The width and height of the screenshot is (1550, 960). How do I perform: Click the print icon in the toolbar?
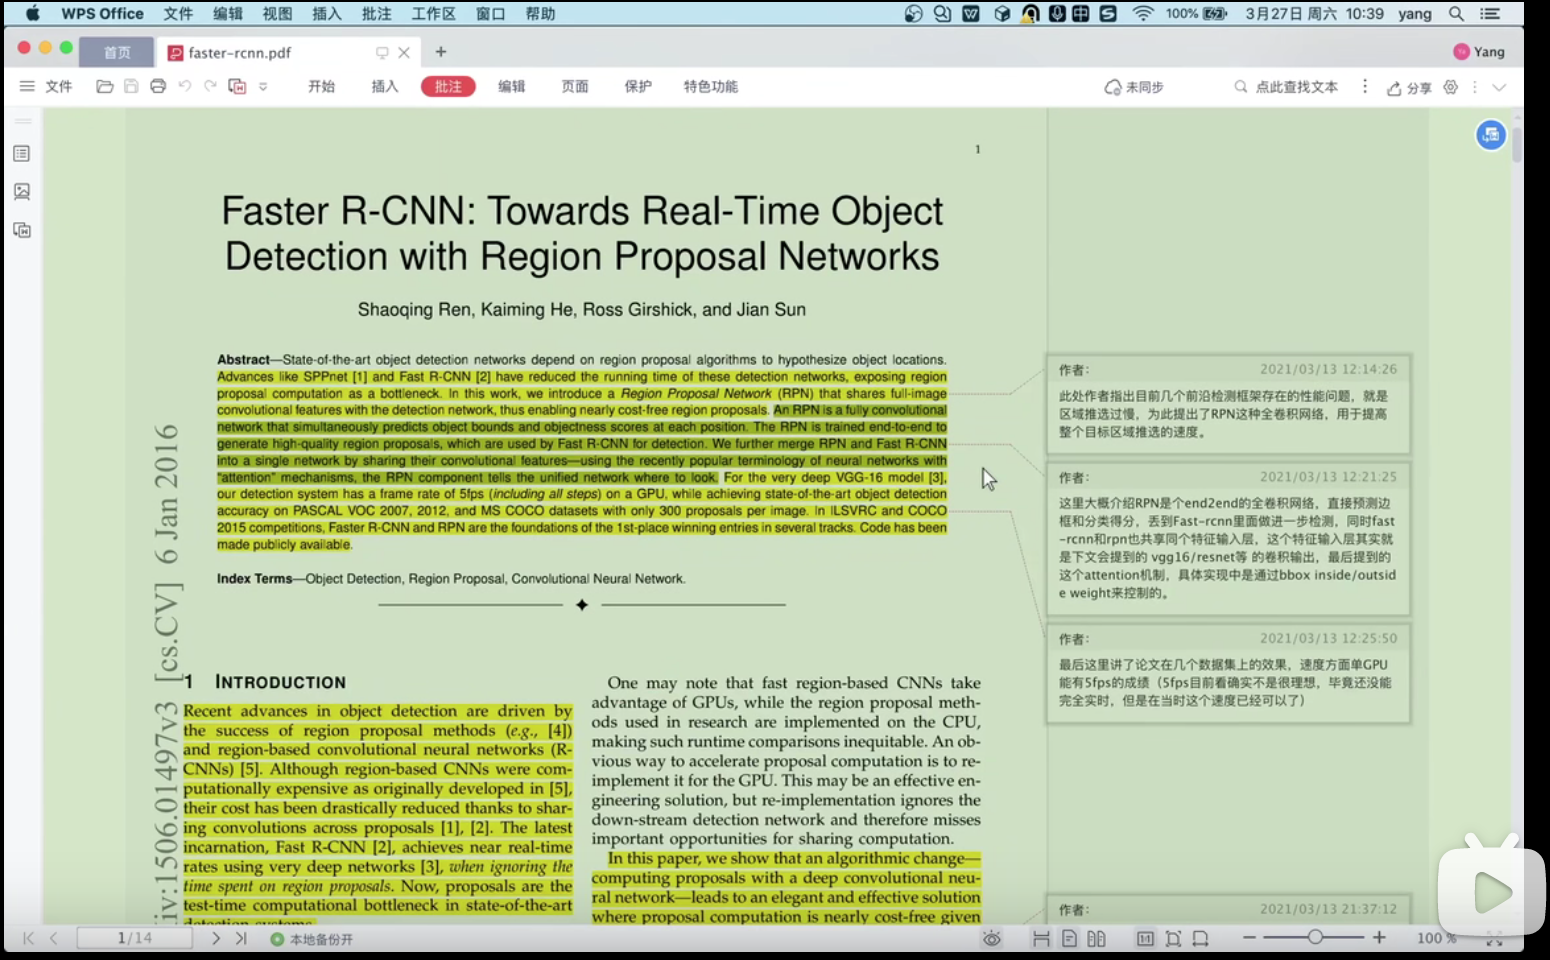click(x=158, y=87)
